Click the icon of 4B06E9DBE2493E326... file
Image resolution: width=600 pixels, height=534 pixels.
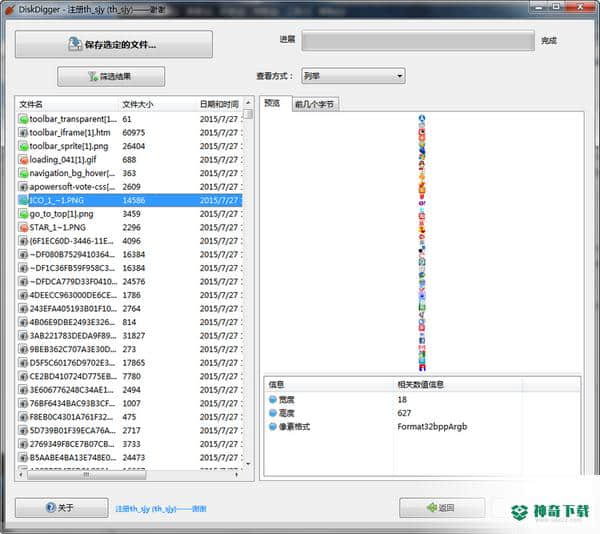click(x=23, y=322)
